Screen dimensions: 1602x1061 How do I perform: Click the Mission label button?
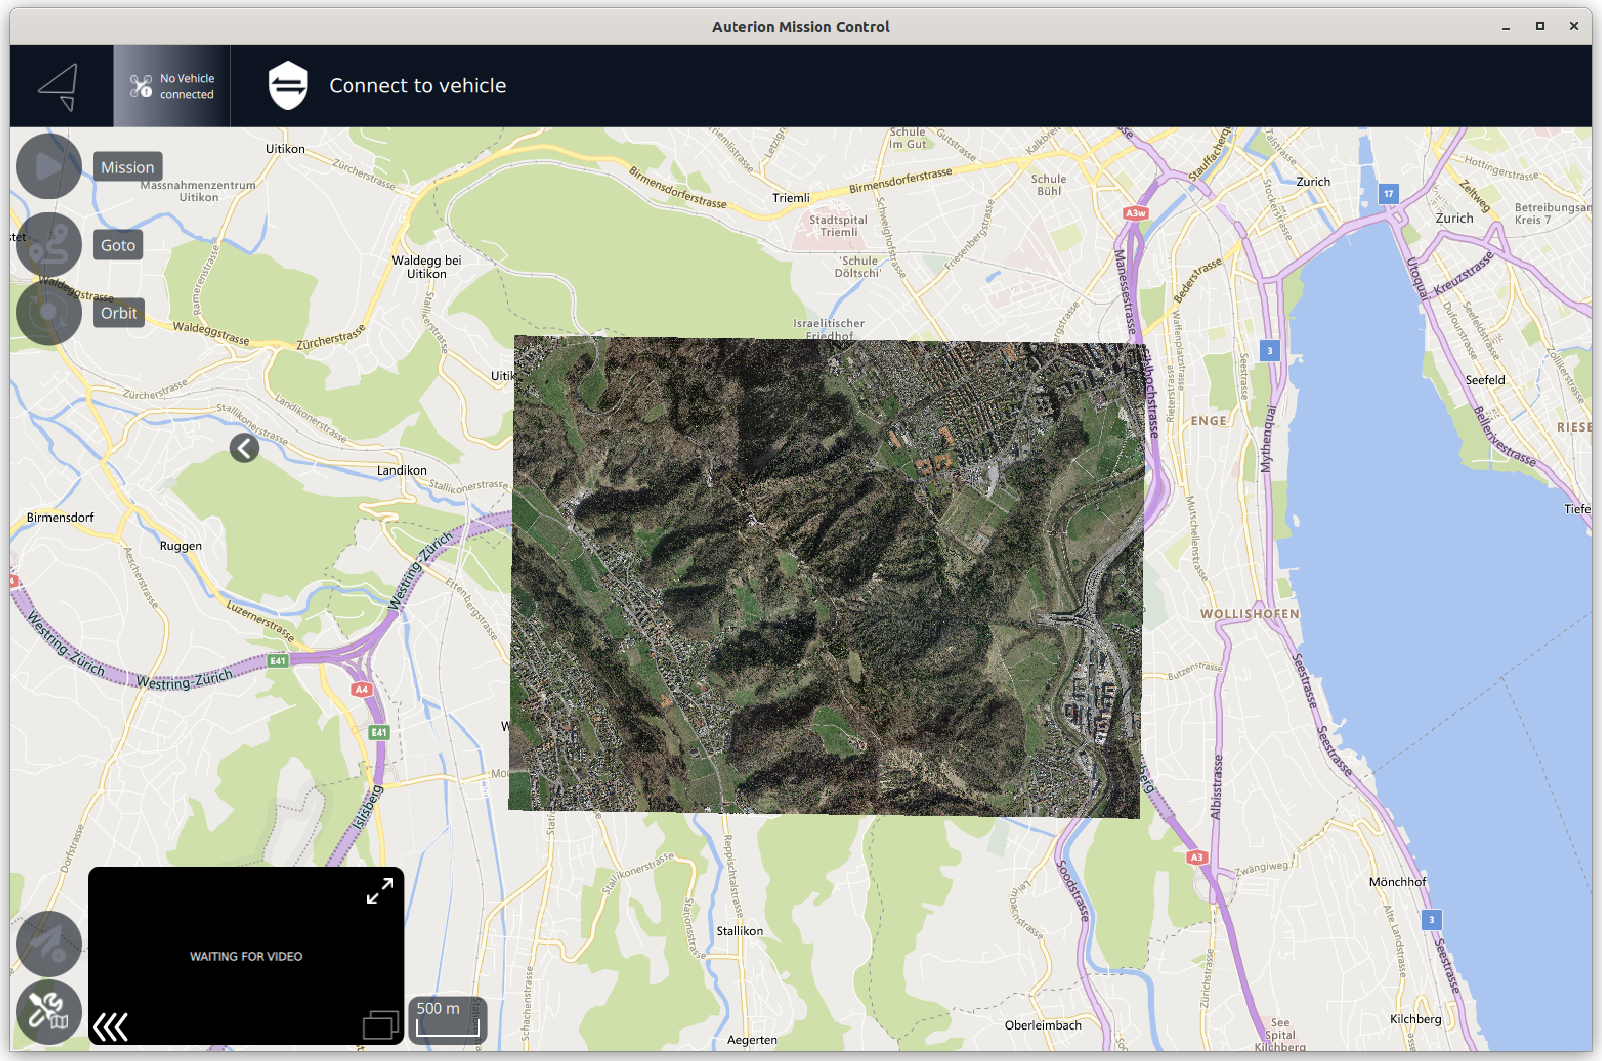tap(128, 167)
